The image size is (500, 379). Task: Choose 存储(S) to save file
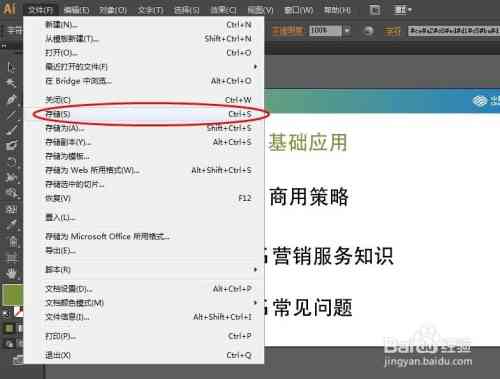pyautogui.click(x=144, y=114)
